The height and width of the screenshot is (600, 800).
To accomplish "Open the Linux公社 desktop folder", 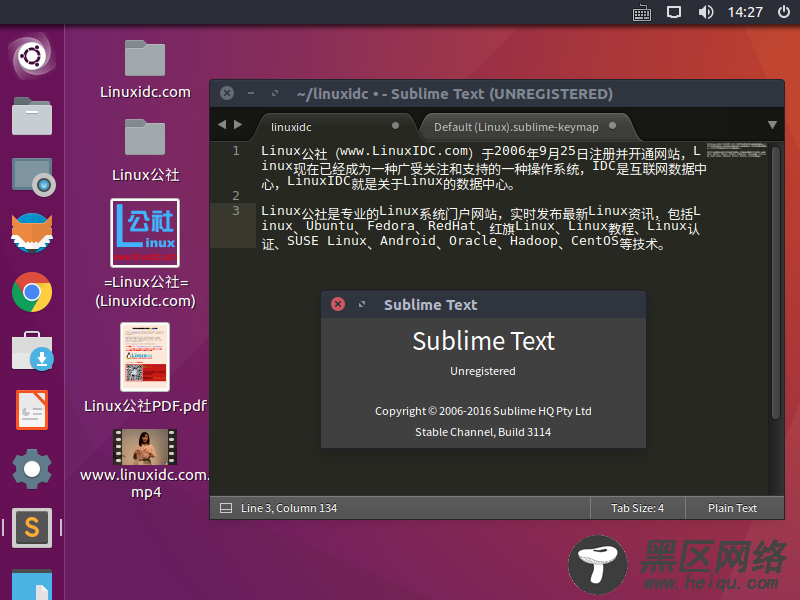I will tap(145, 151).
